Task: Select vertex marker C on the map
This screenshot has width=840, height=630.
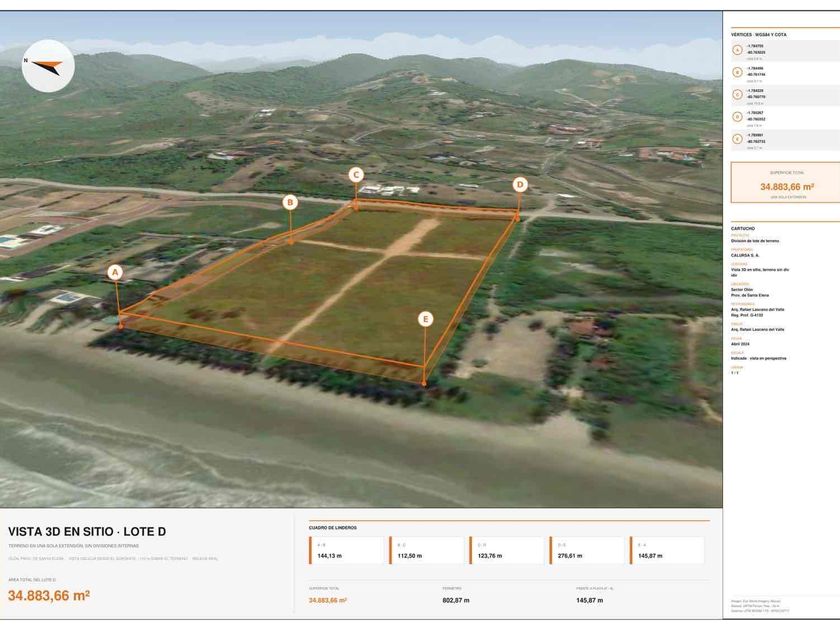Action: pyautogui.click(x=356, y=175)
